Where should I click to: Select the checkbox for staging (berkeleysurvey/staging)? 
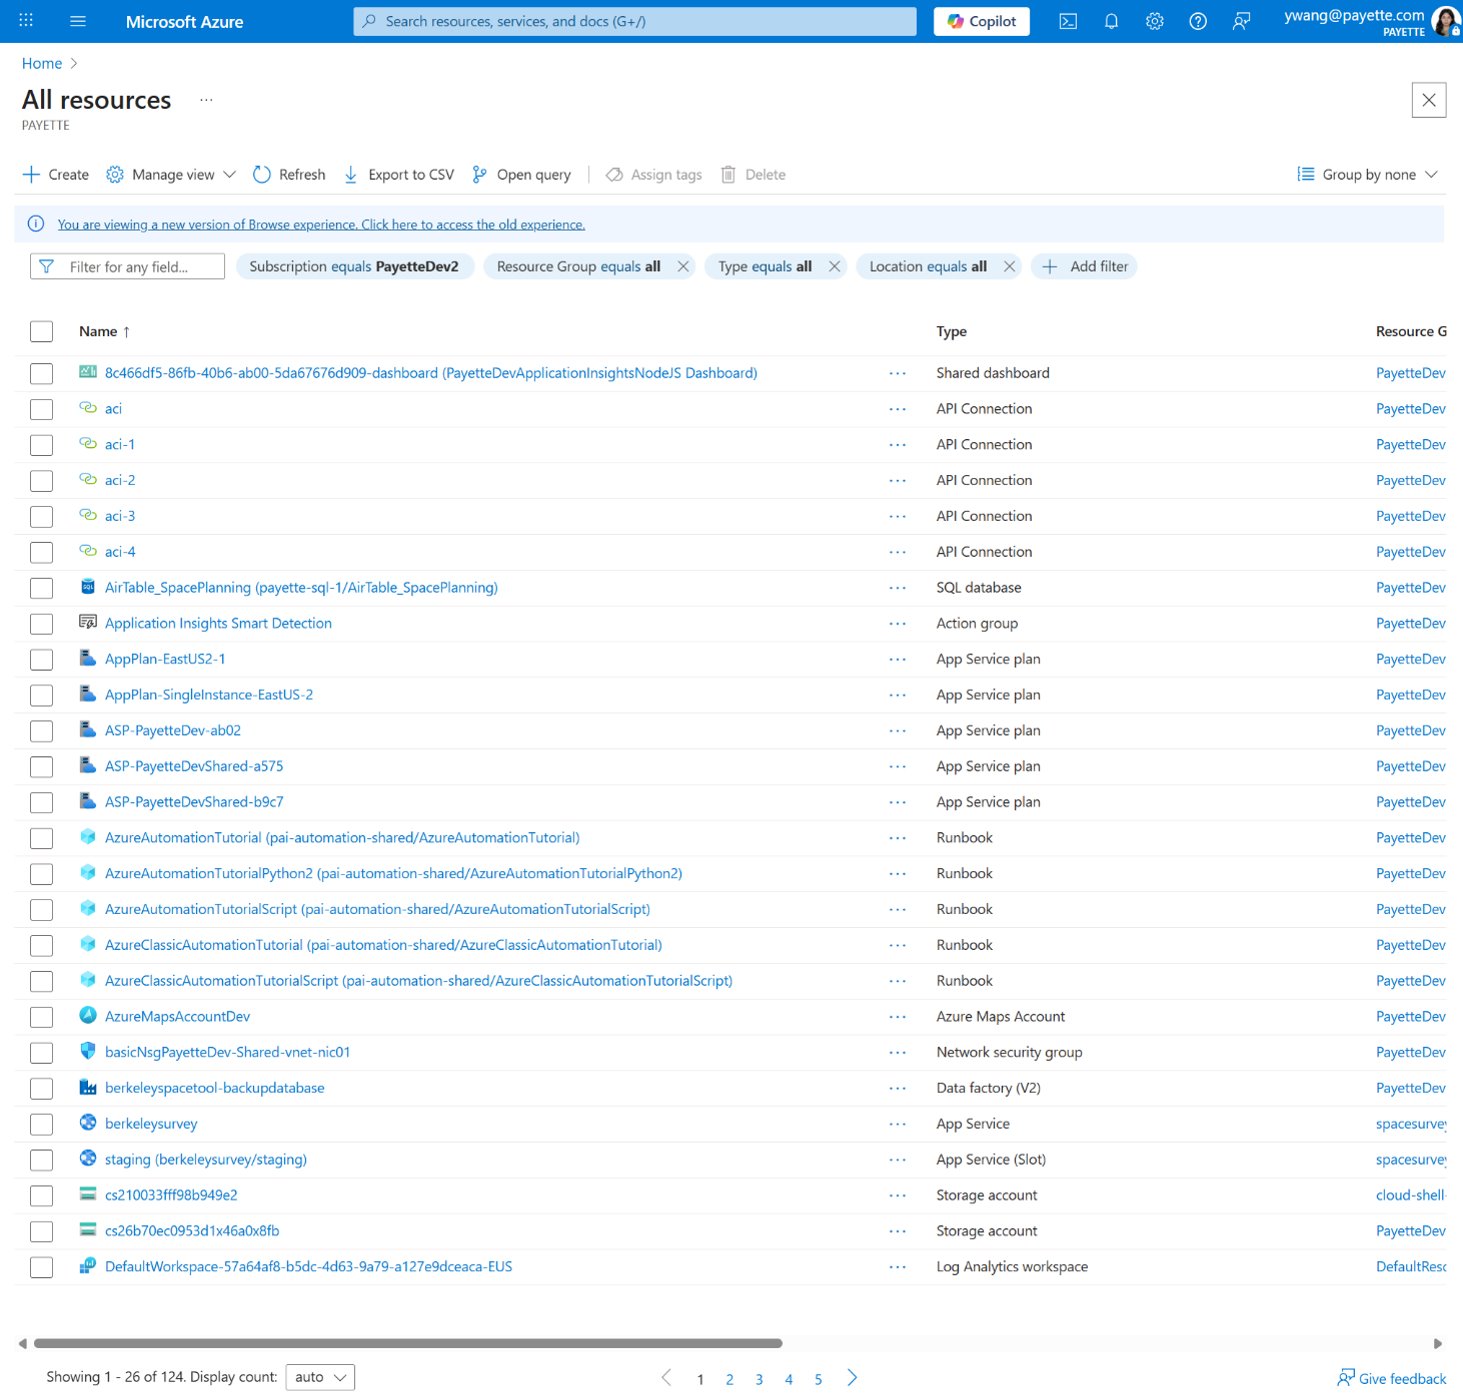point(41,1160)
